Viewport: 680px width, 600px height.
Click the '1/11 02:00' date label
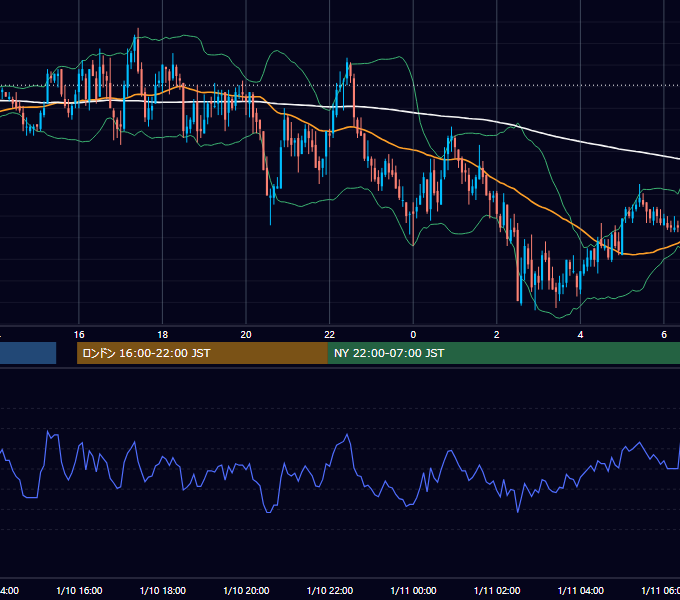click(497, 591)
